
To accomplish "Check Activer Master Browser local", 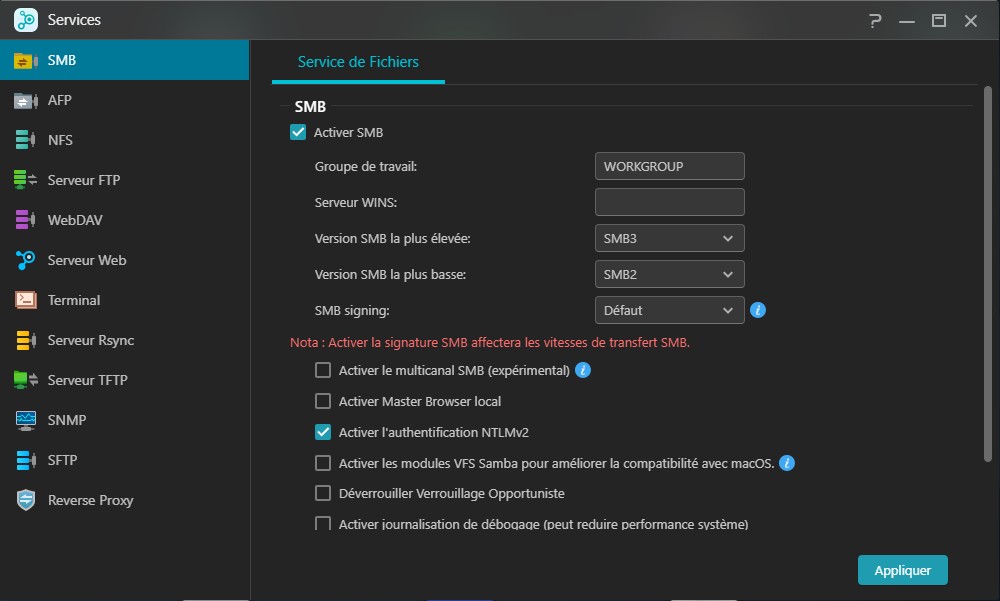I will pyautogui.click(x=323, y=401).
